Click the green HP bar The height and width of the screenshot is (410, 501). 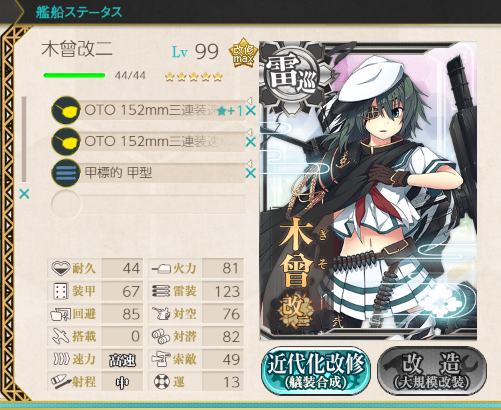[74, 75]
